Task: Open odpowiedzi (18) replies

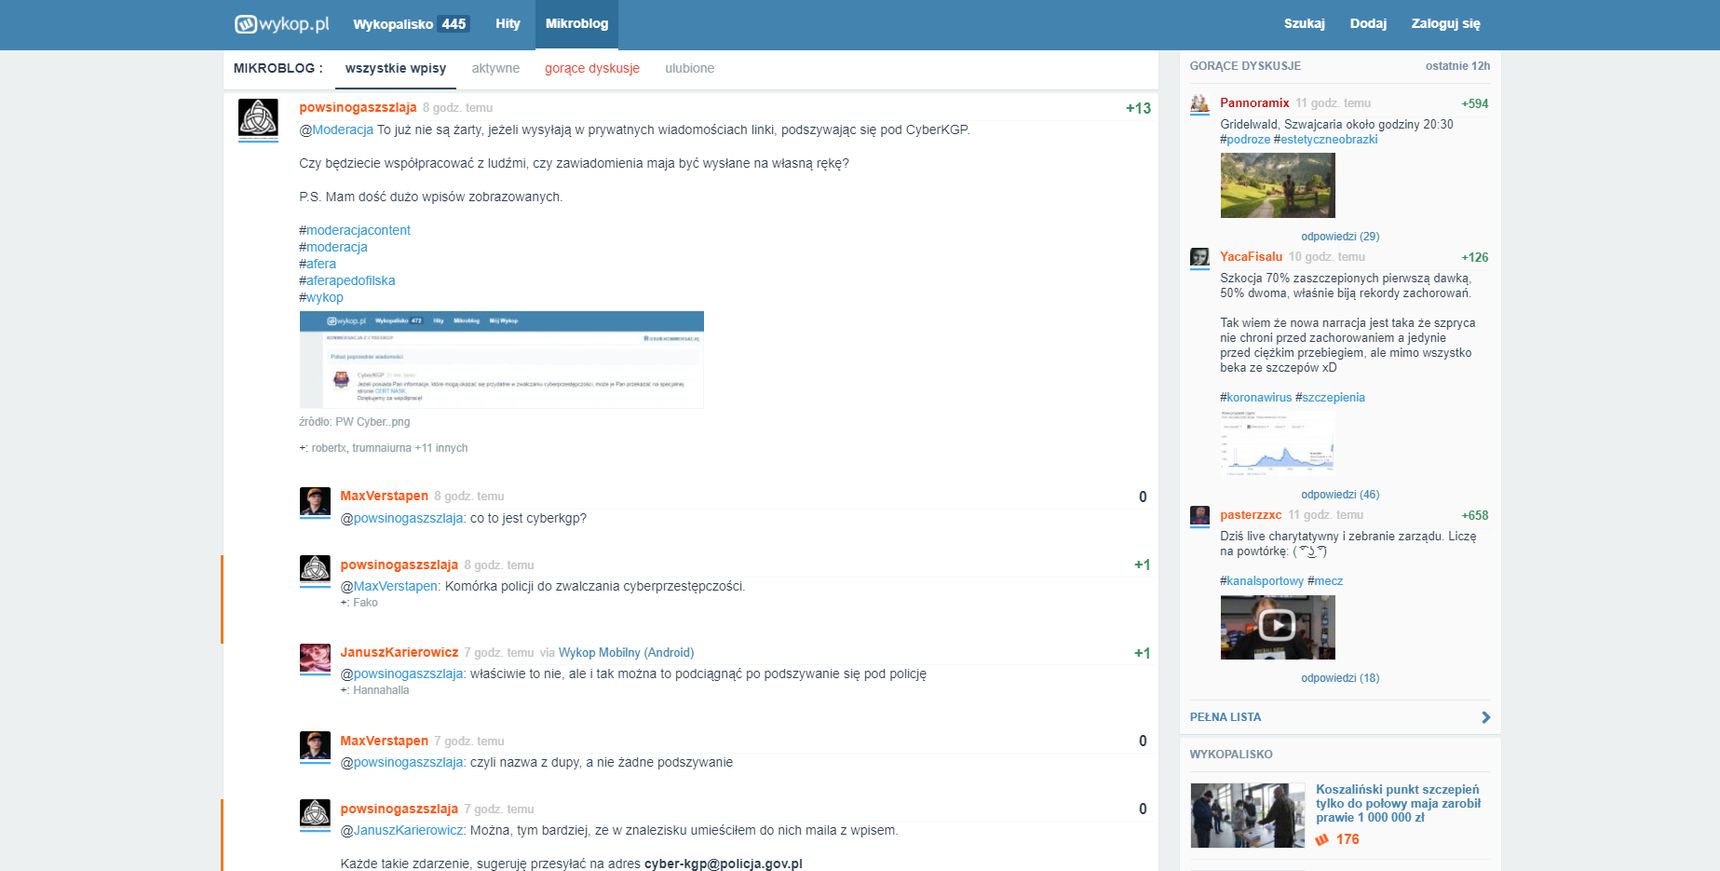Action: 1340,678
